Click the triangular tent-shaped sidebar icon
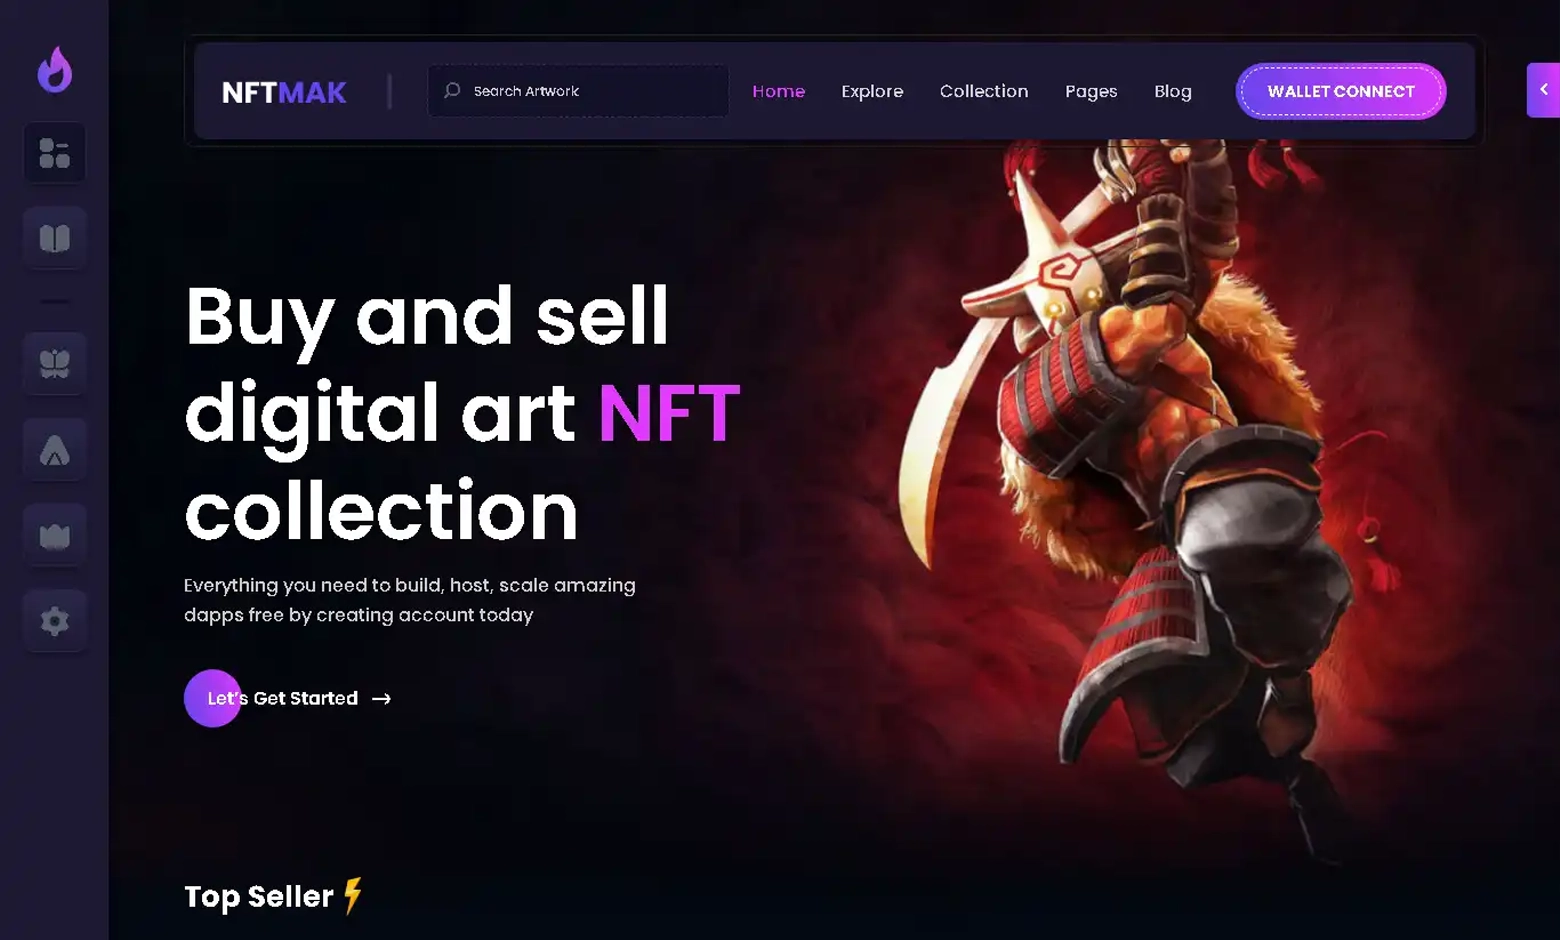1560x940 pixels. pos(55,450)
